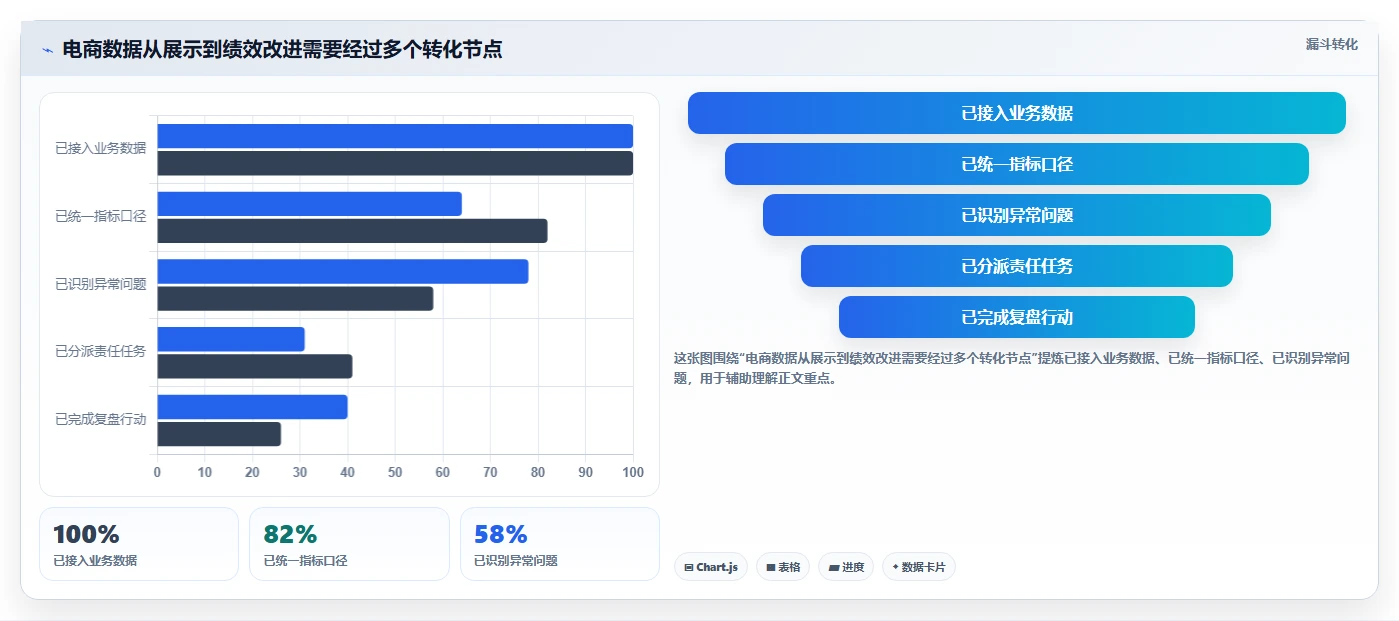Click the chart y-axis label 已统一指标口径

tap(101, 216)
